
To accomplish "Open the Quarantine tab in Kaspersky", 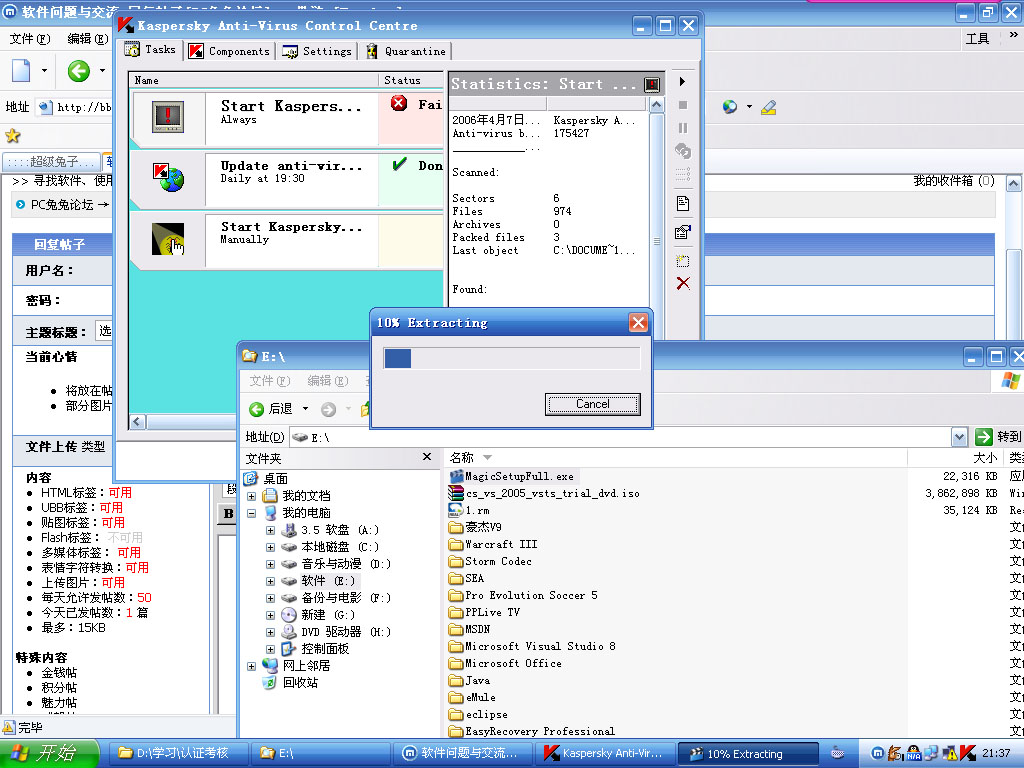I will pos(406,51).
